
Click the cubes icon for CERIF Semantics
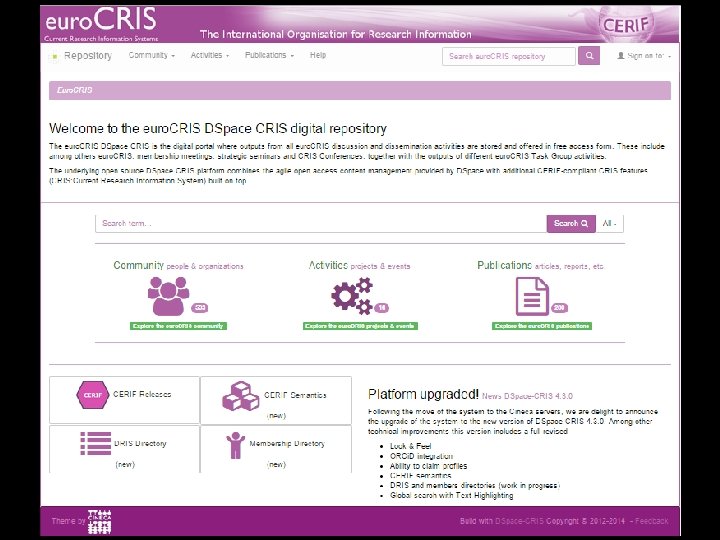click(241, 396)
